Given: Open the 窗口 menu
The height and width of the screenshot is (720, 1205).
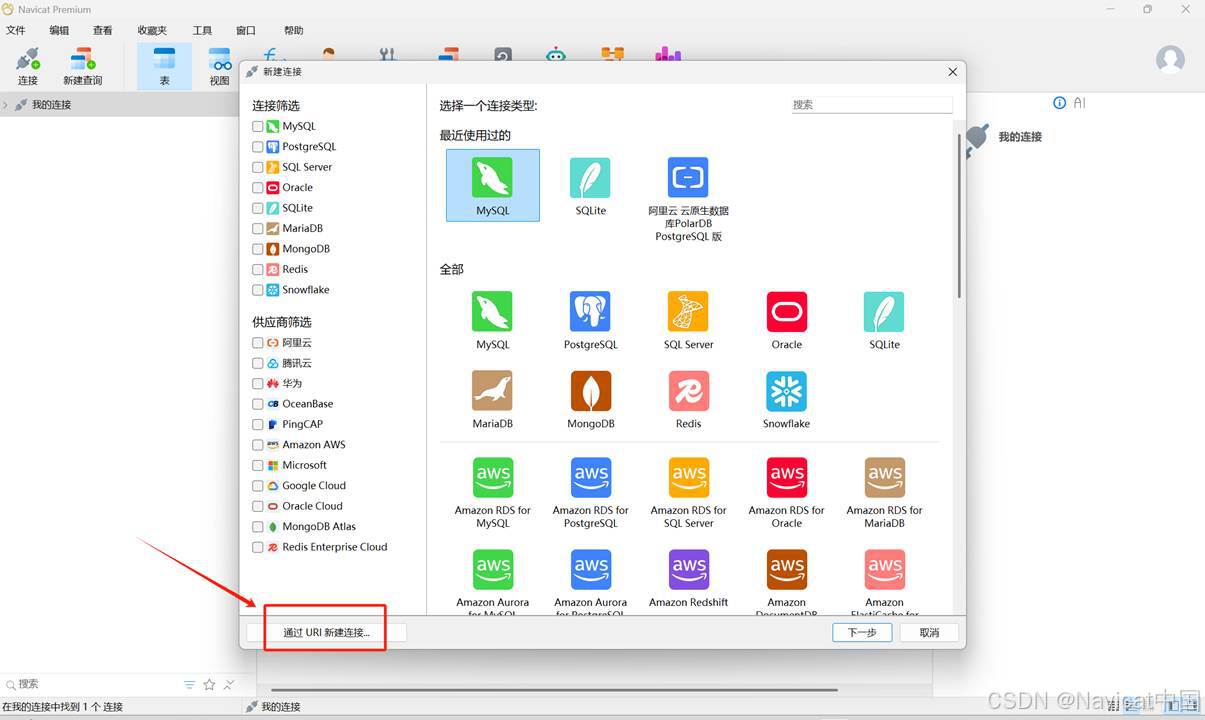Looking at the screenshot, I should pos(245,31).
